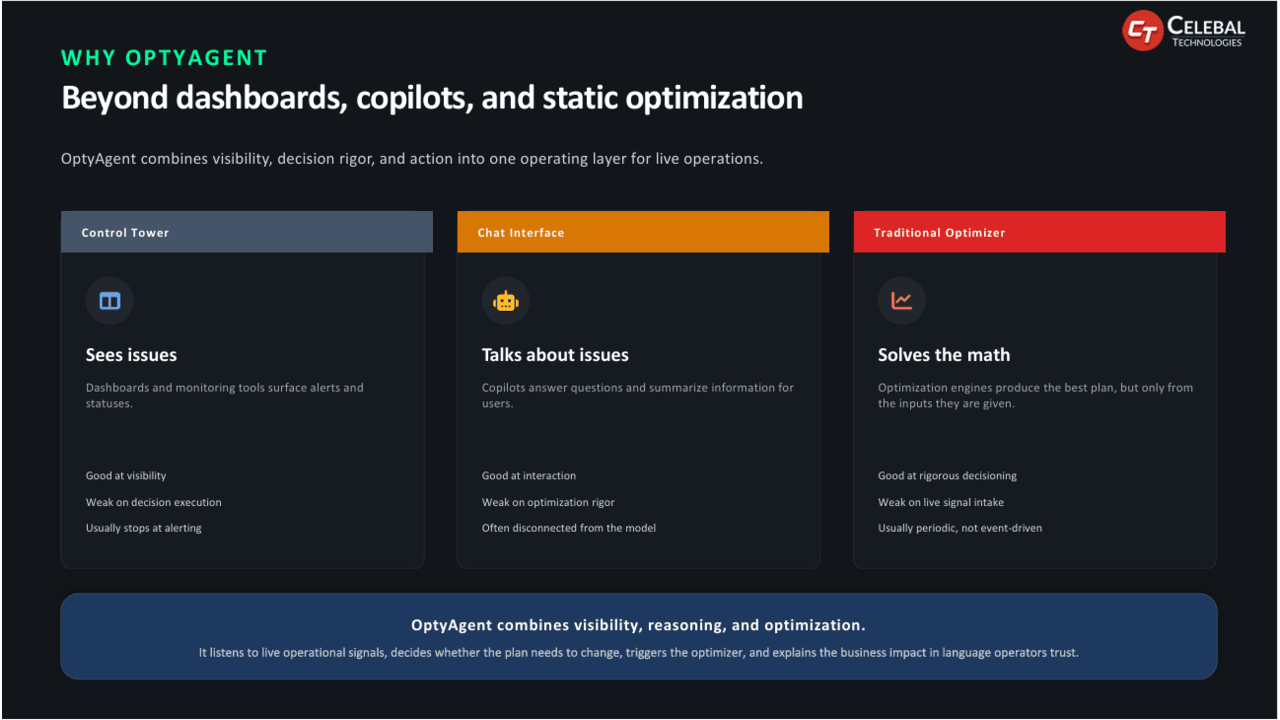Click the Solves the math heading
This screenshot has height=720, width=1280.
coord(944,355)
